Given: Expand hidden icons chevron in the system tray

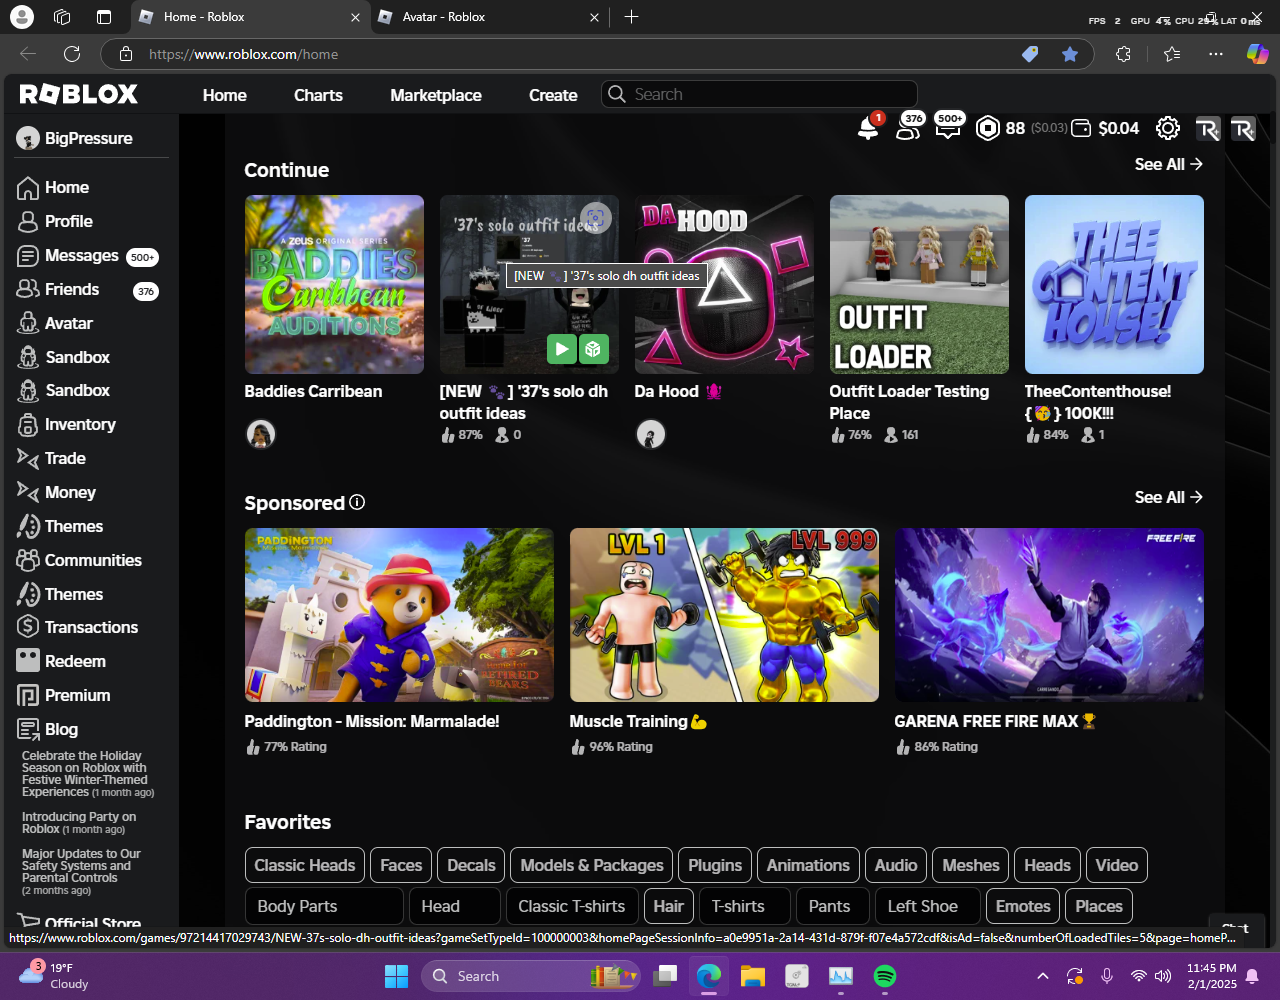Looking at the screenshot, I should coord(1042,976).
